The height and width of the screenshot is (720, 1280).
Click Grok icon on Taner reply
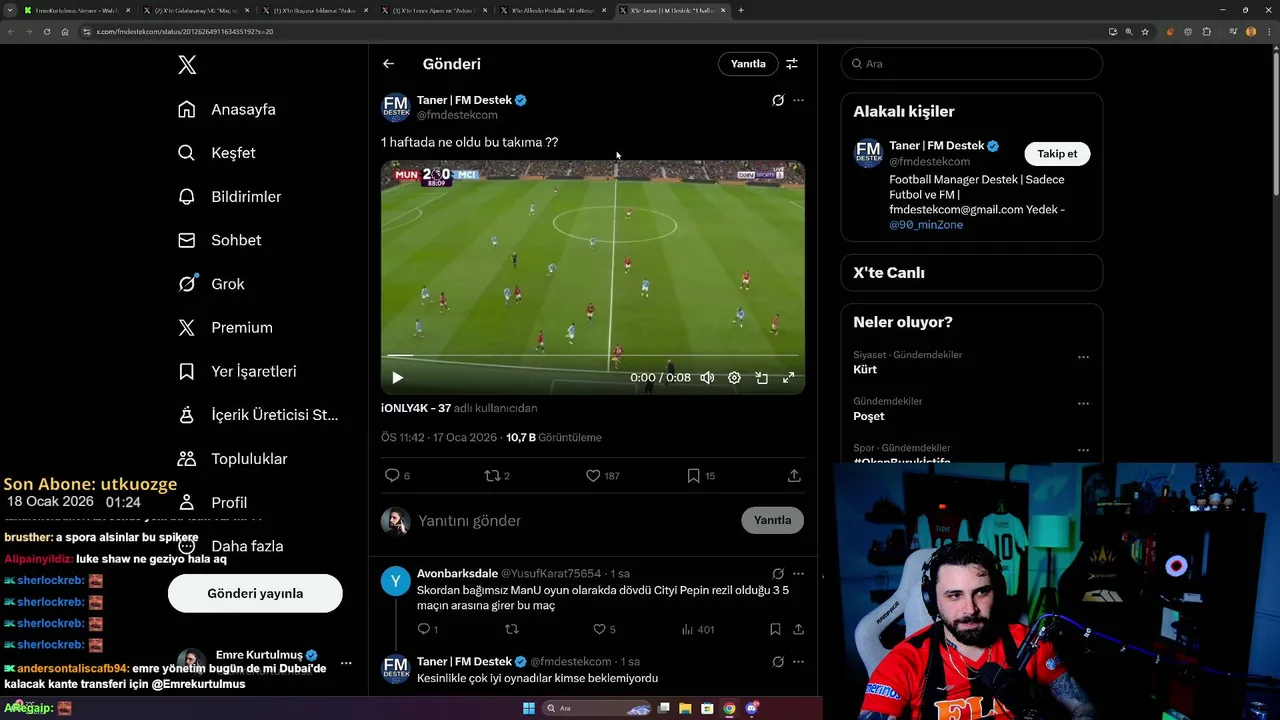(x=778, y=662)
